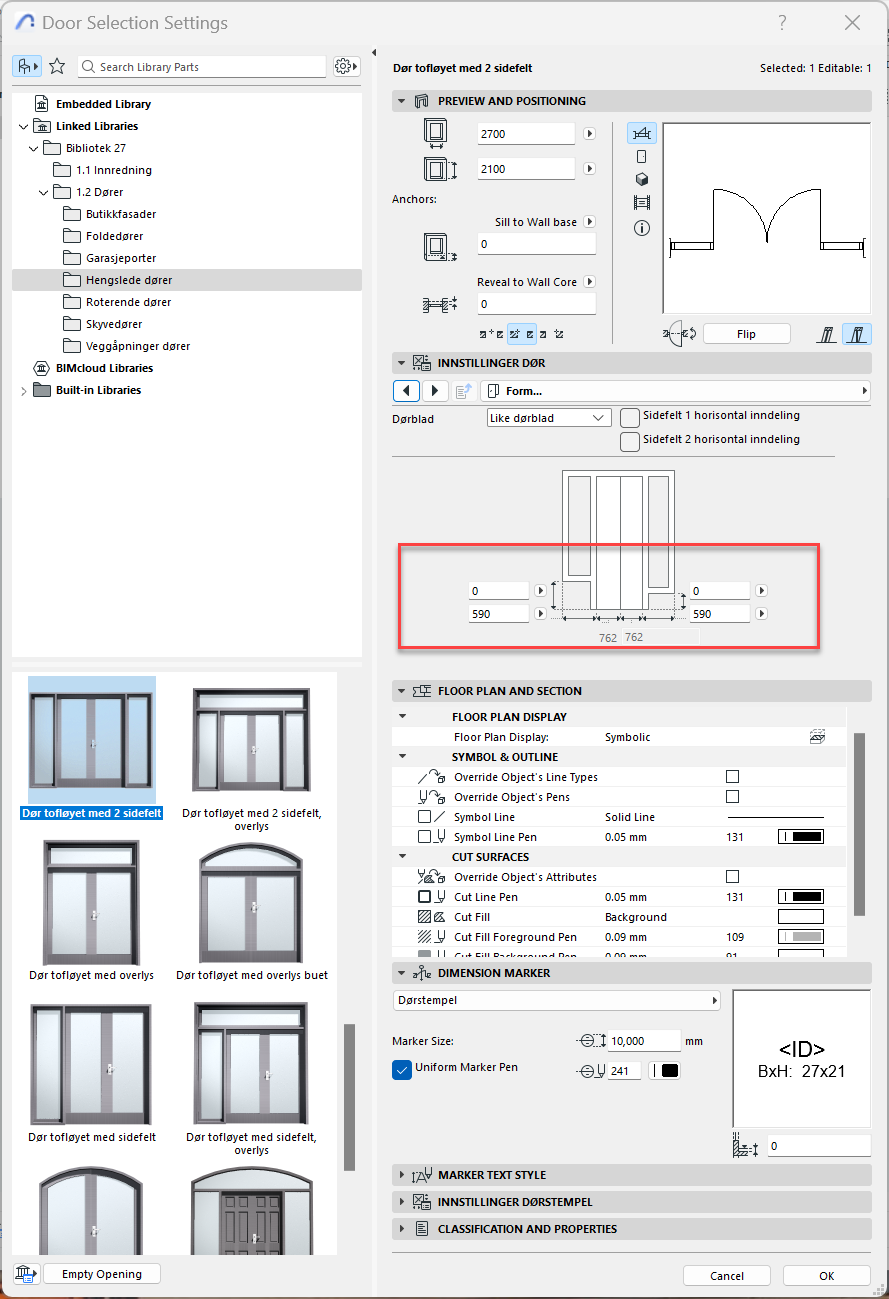
Task: Open the Garasjeporter folder
Action: coord(121,258)
